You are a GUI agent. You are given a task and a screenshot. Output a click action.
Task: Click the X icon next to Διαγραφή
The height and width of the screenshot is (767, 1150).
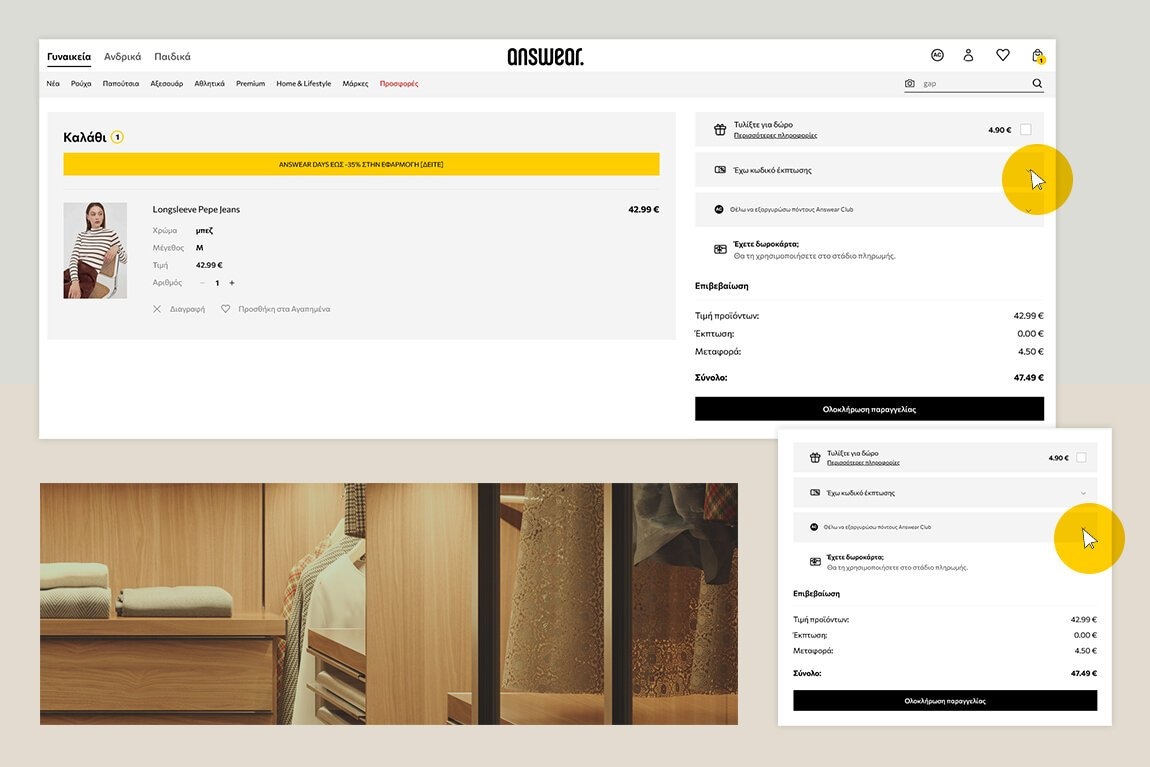[x=157, y=309]
